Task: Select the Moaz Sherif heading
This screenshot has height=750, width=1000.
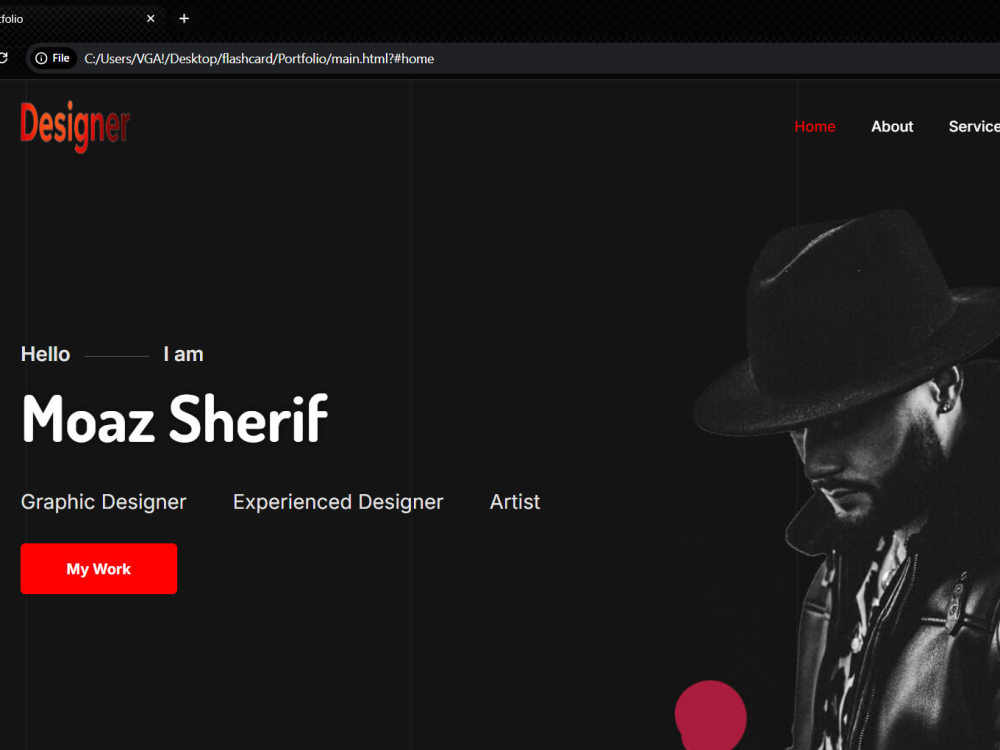Action: (x=174, y=418)
